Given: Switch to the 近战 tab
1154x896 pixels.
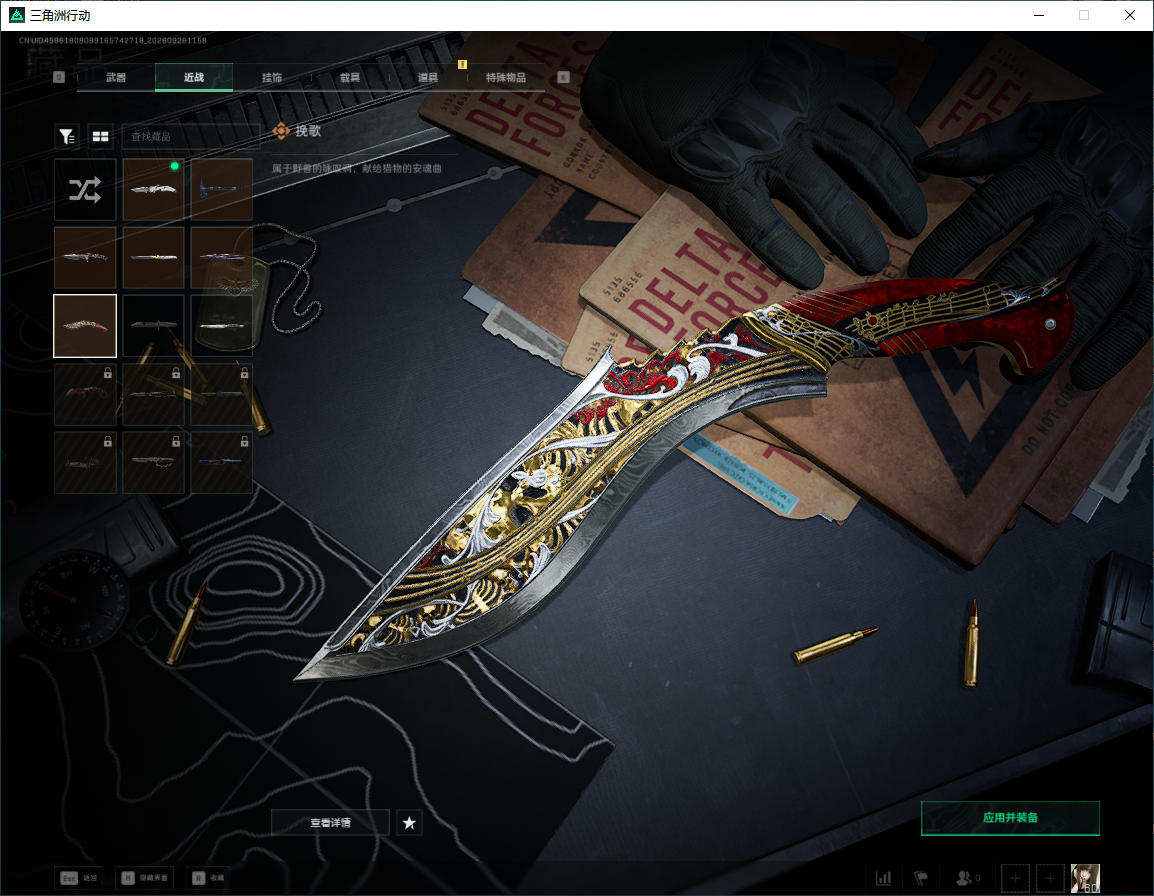Looking at the screenshot, I should point(194,77).
